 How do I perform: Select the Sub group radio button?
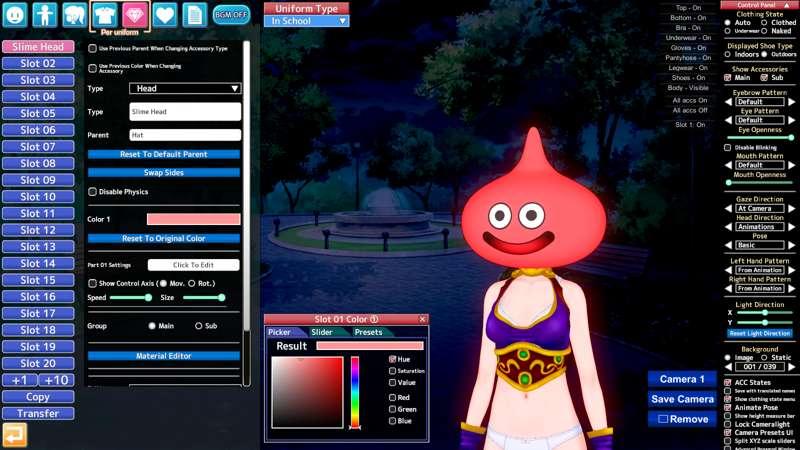(198, 326)
